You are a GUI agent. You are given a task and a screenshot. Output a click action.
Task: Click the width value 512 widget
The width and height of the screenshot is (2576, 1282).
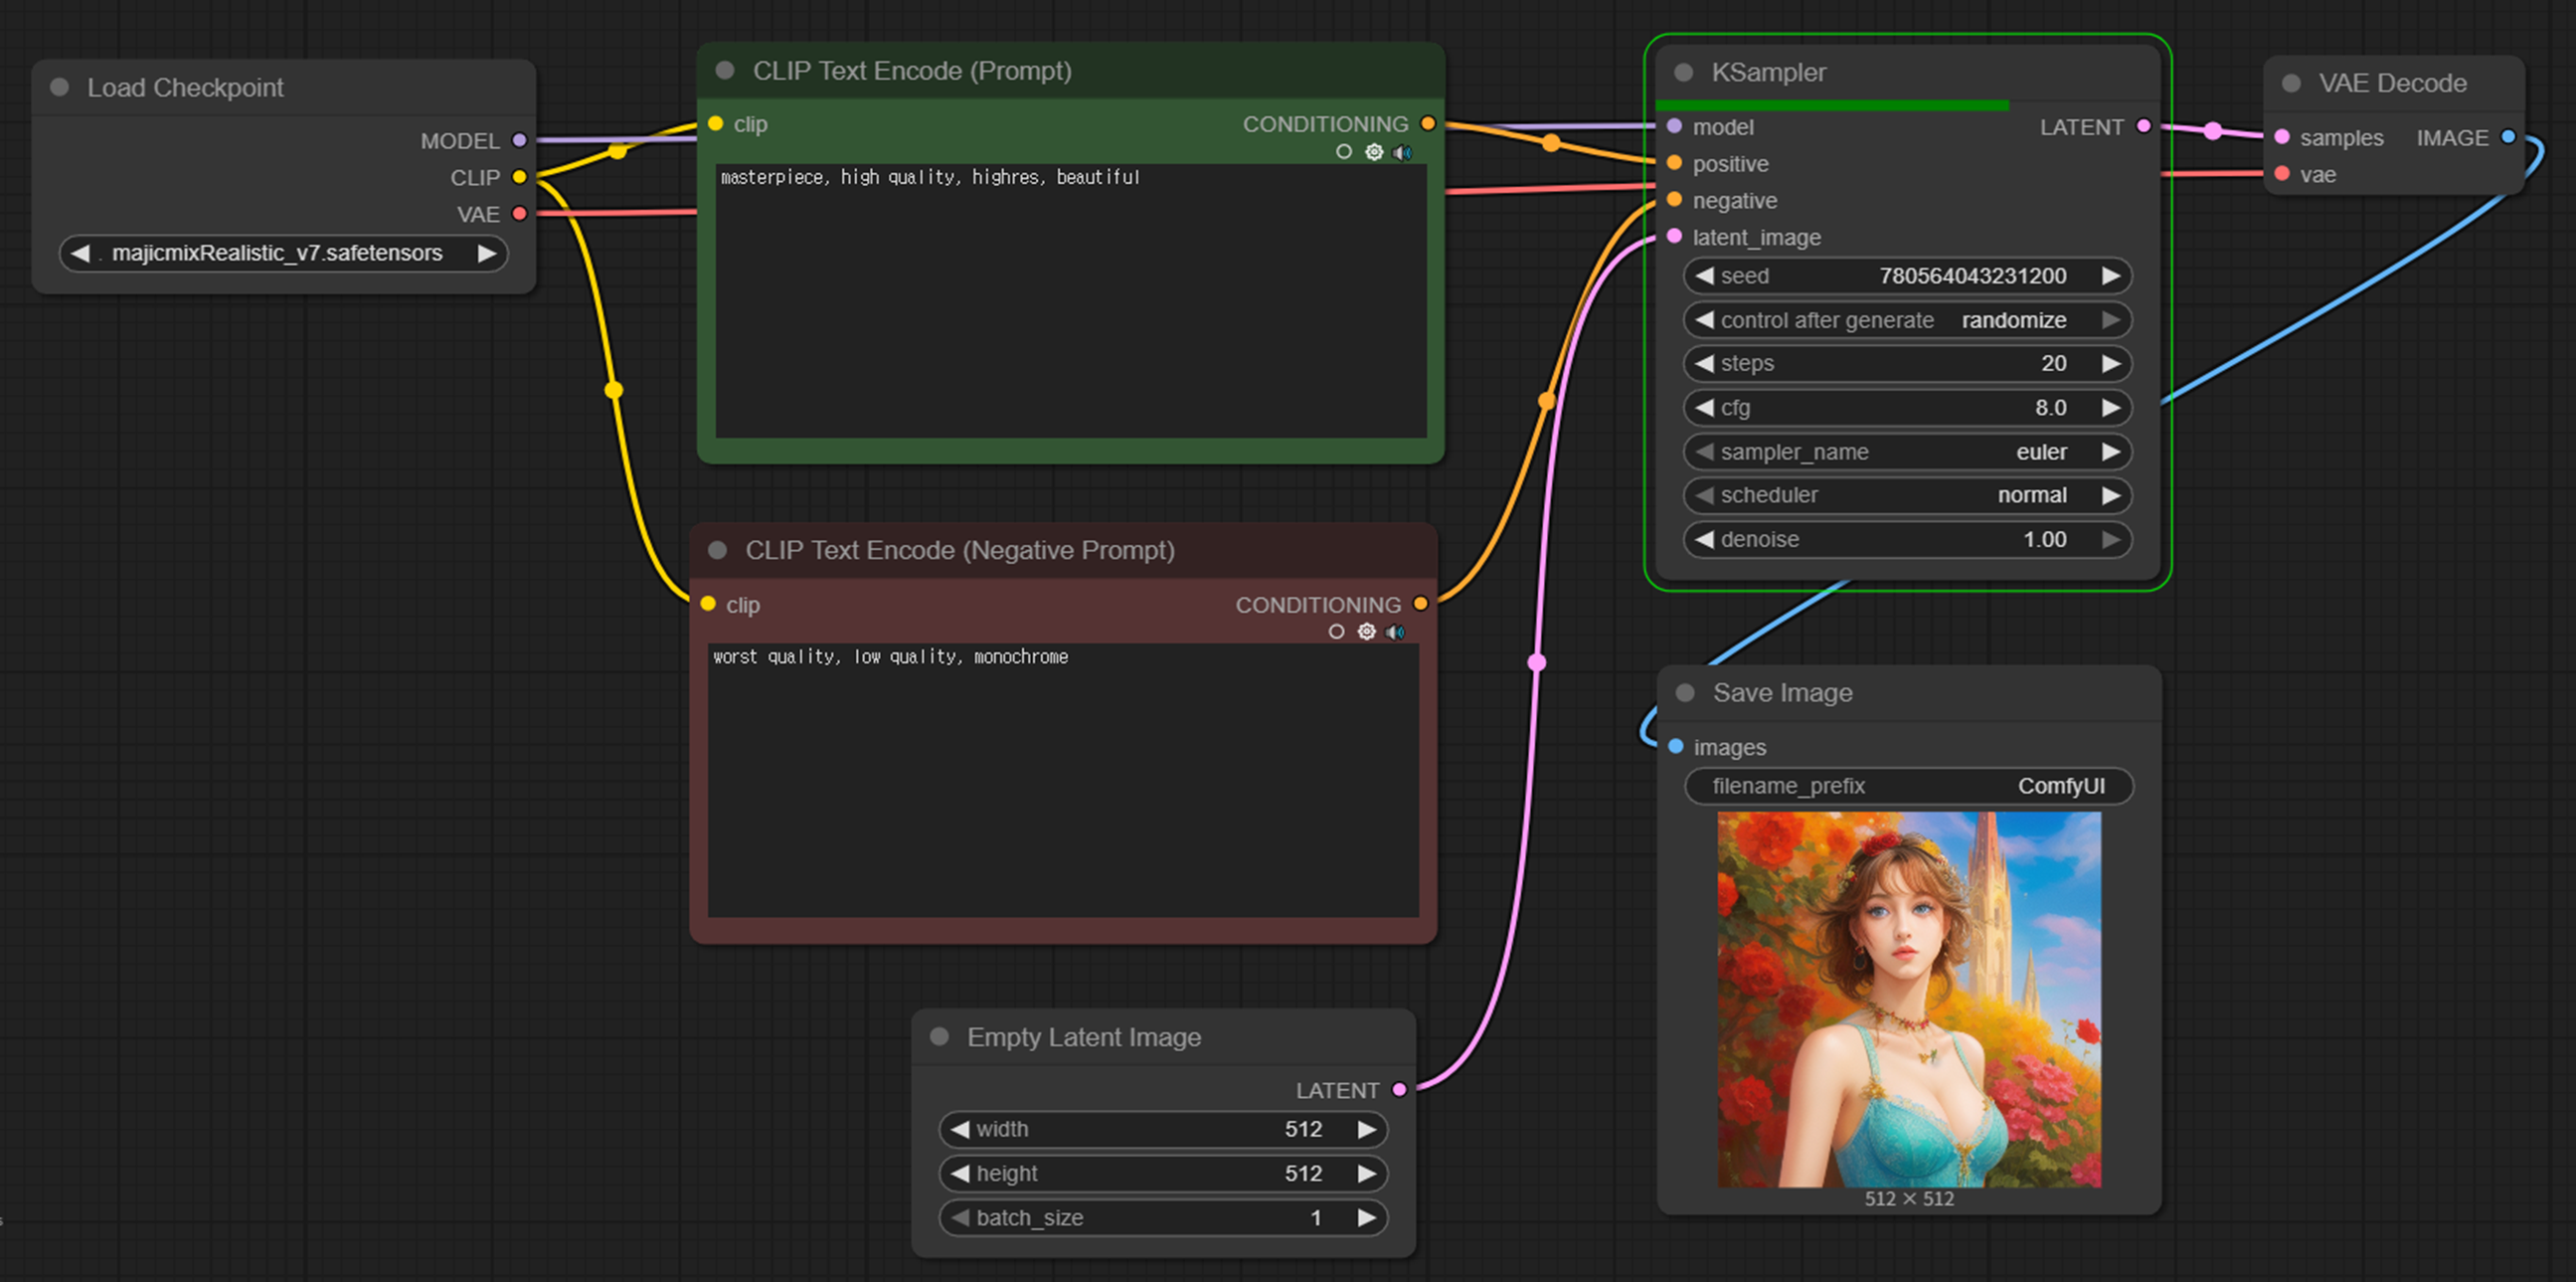click(1163, 1129)
